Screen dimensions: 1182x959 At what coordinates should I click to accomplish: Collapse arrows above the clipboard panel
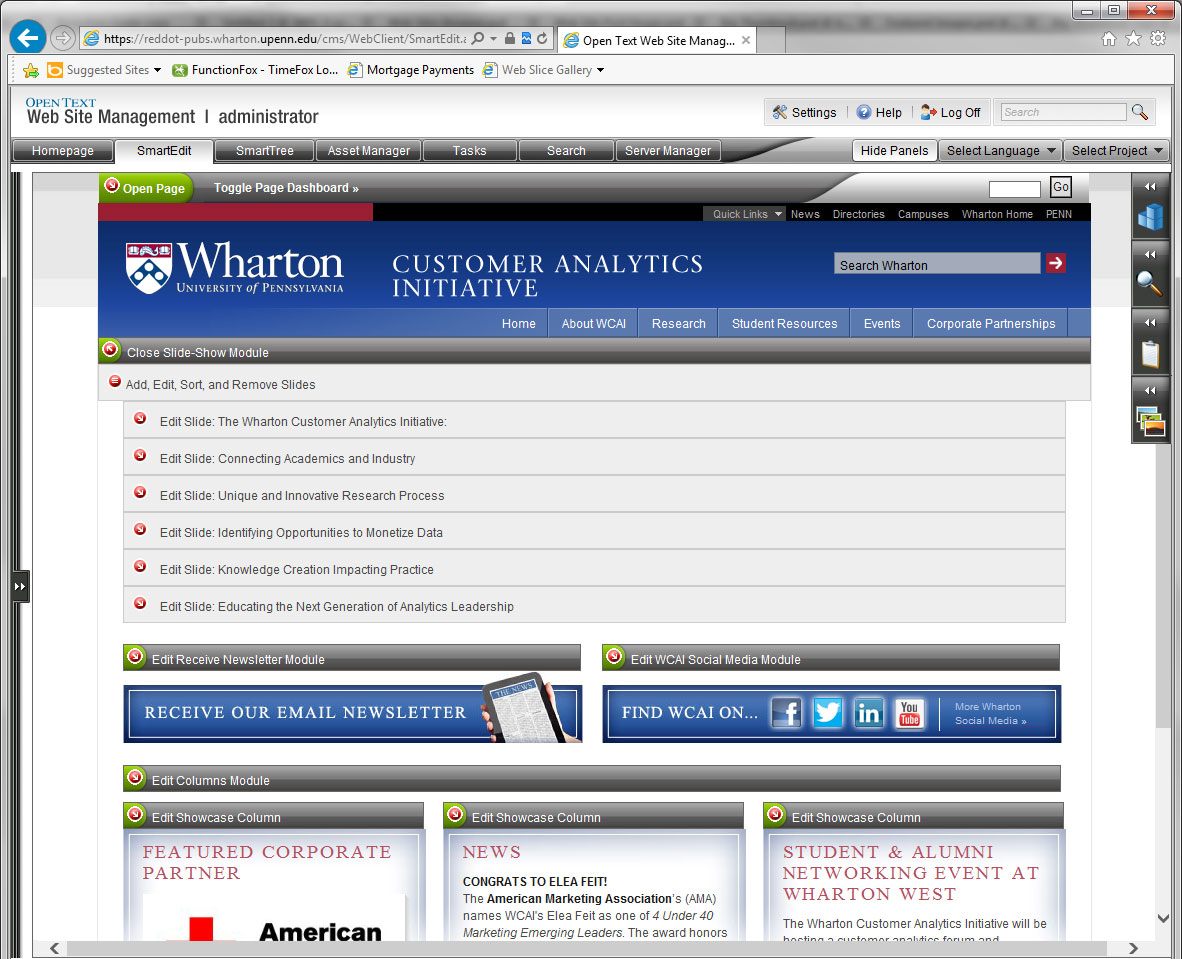coord(1150,323)
